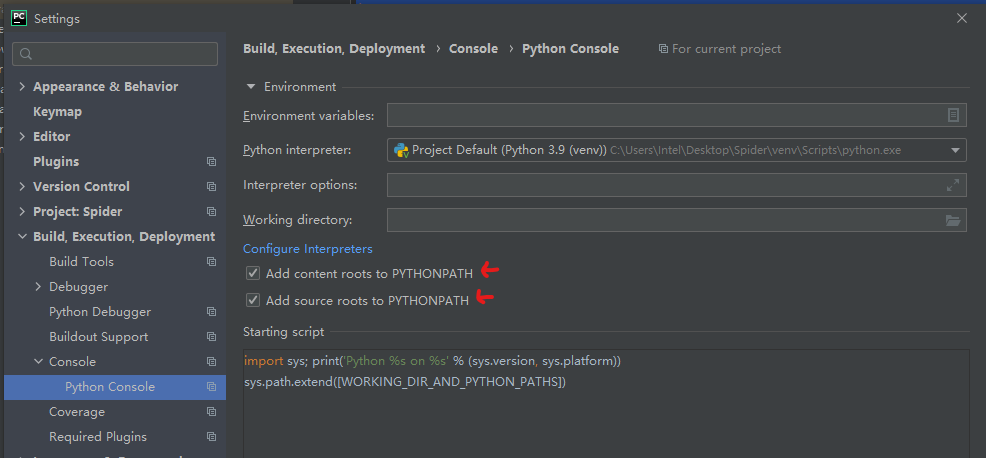Browse for working directory folder icon
This screenshot has width=986, height=458.
[x=953, y=220]
